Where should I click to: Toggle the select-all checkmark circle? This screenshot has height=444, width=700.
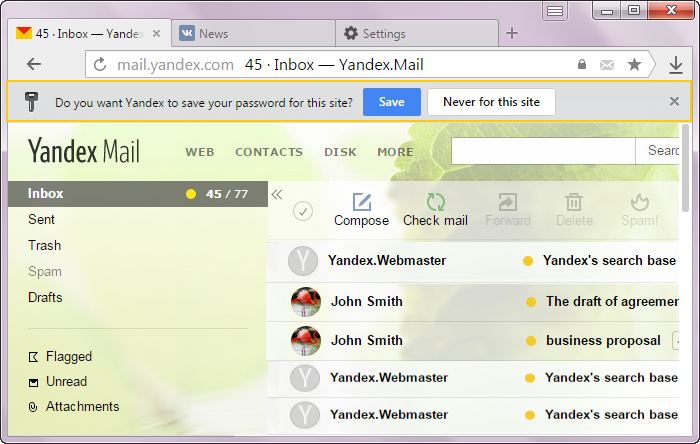coord(303,211)
